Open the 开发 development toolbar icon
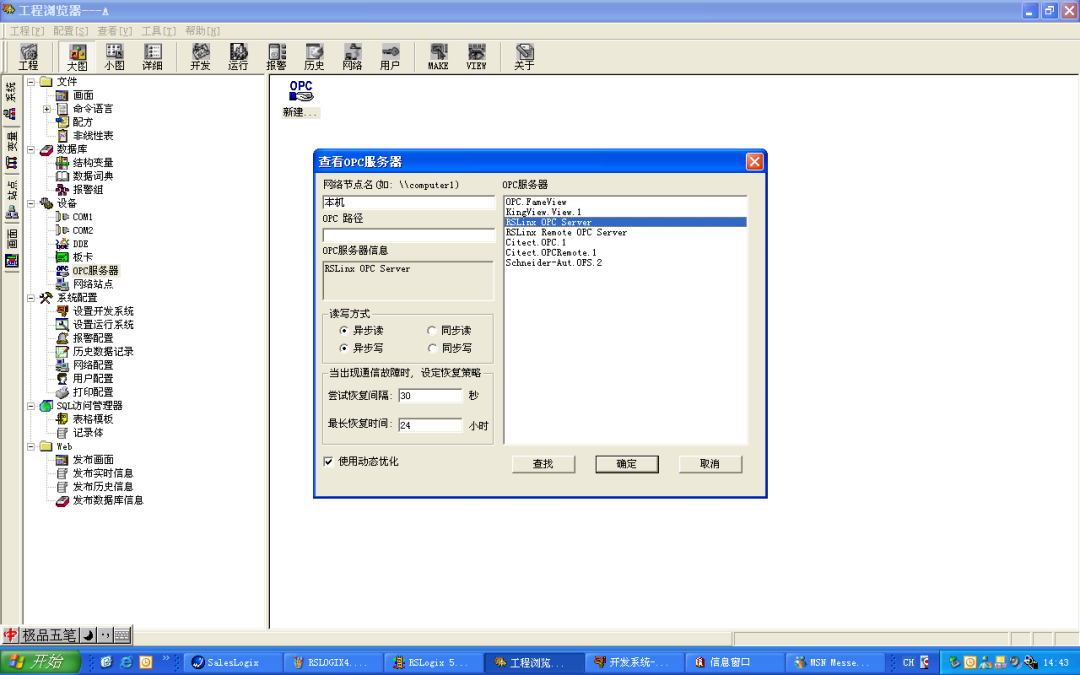 [x=200, y=56]
